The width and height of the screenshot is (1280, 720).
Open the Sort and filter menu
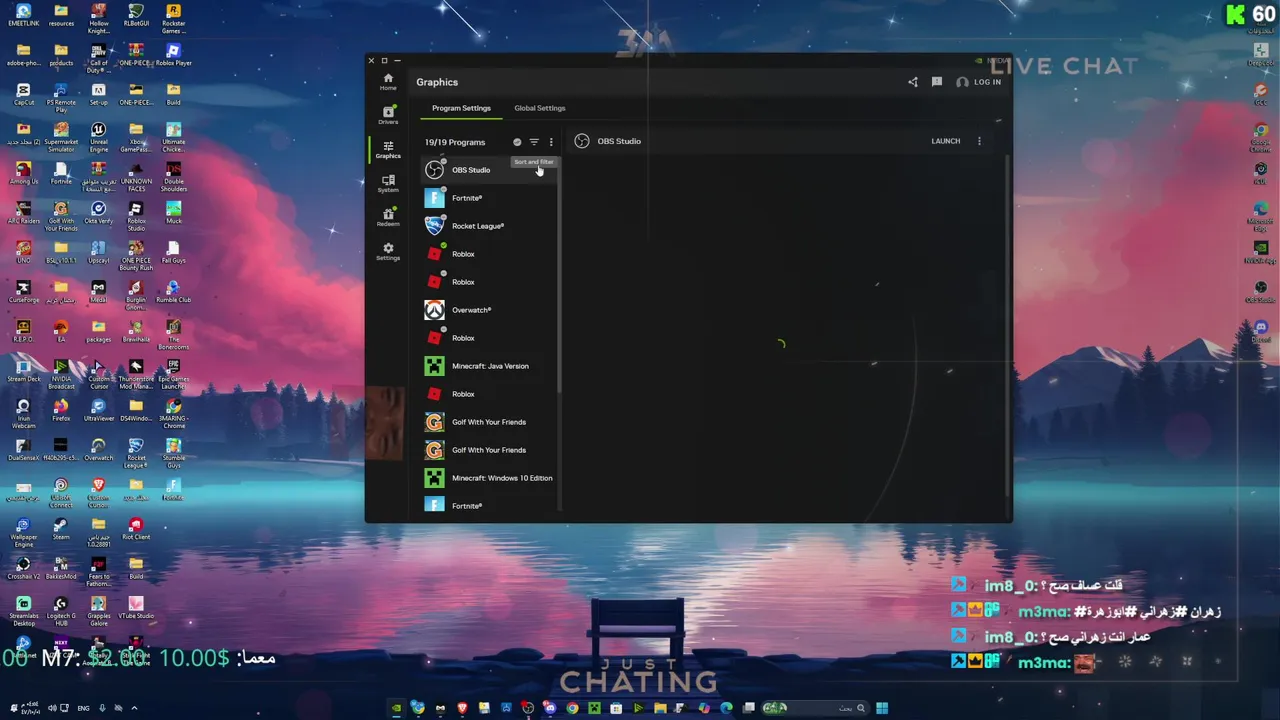tap(534, 142)
